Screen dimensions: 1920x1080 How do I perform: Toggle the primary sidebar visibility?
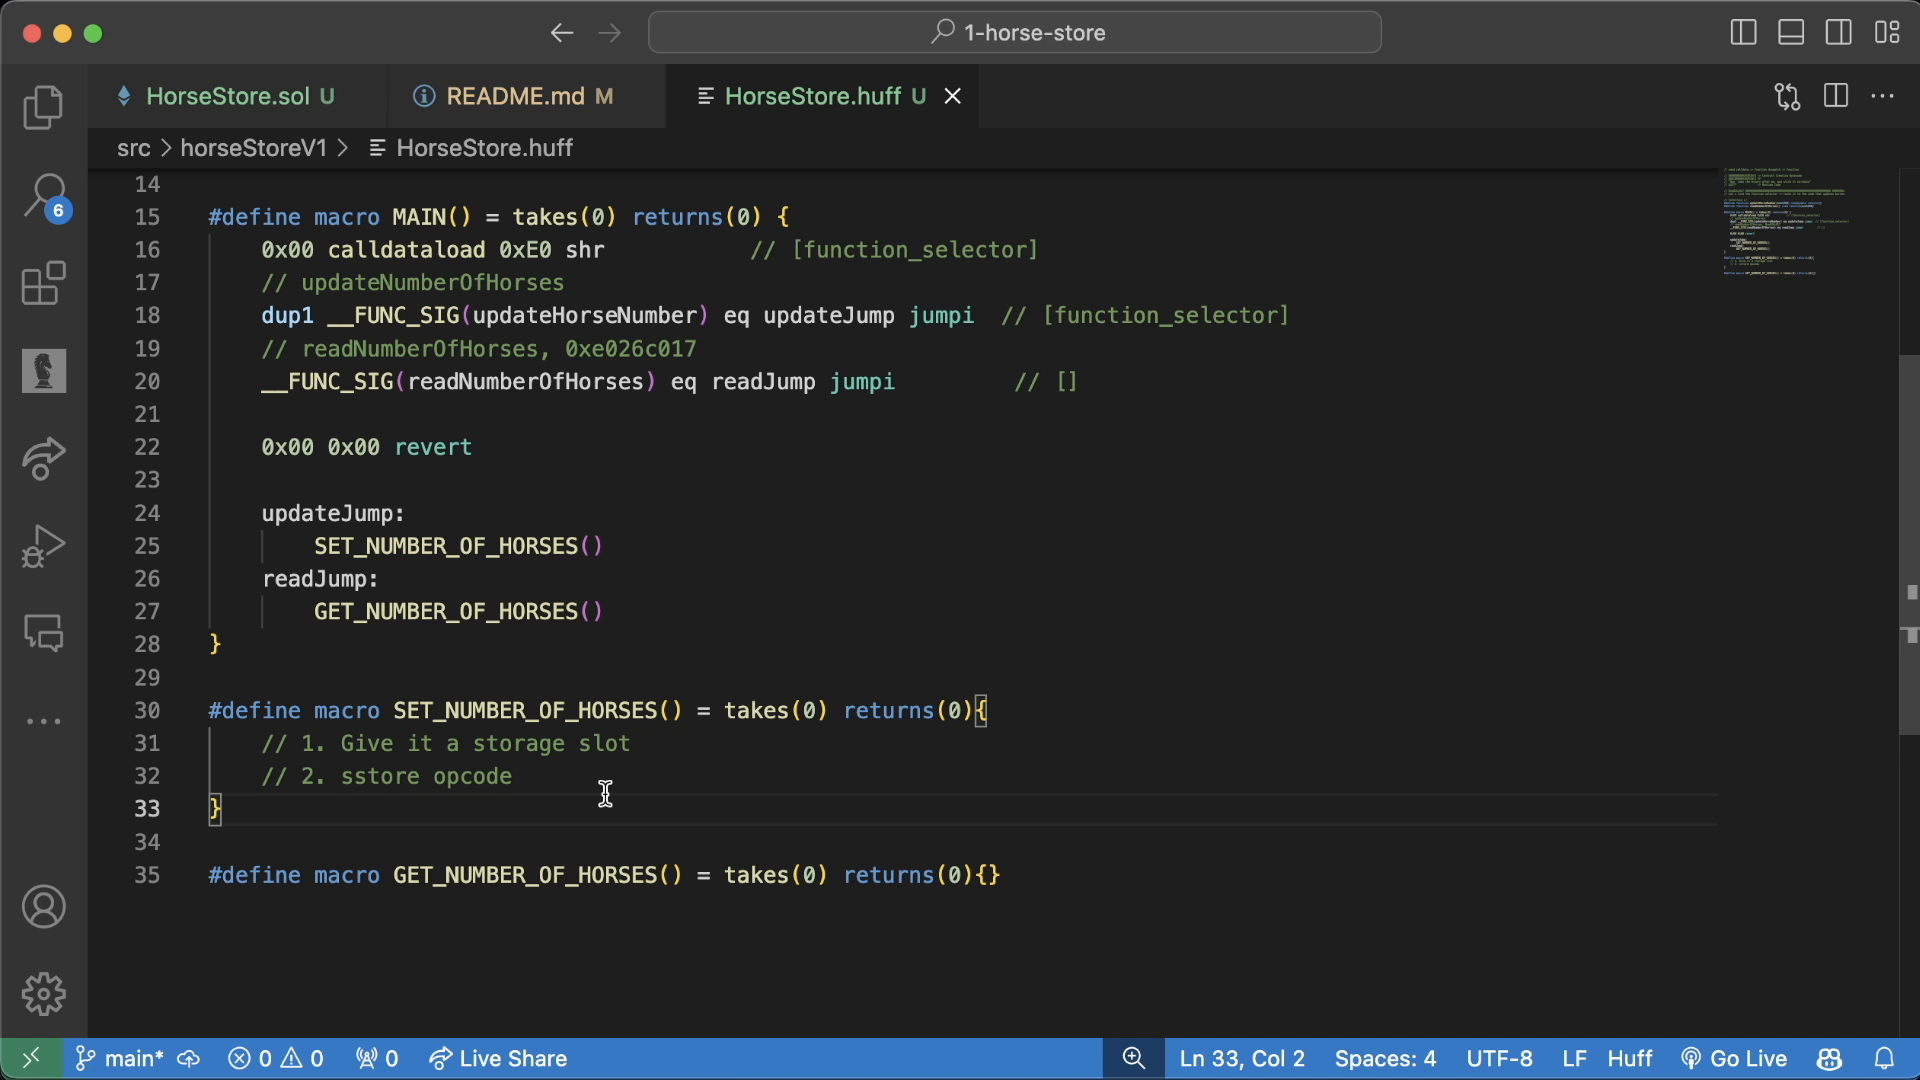(x=1742, y=32)
